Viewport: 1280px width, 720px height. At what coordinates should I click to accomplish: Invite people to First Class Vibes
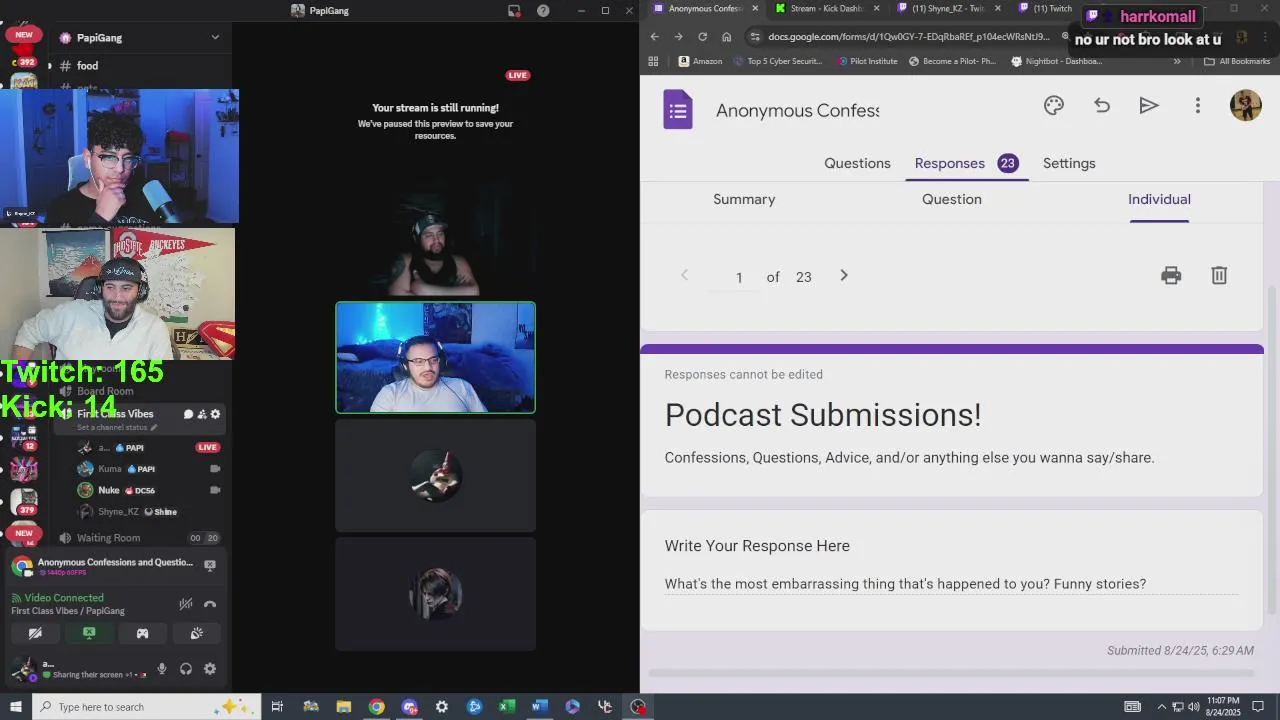coord(201,414)
